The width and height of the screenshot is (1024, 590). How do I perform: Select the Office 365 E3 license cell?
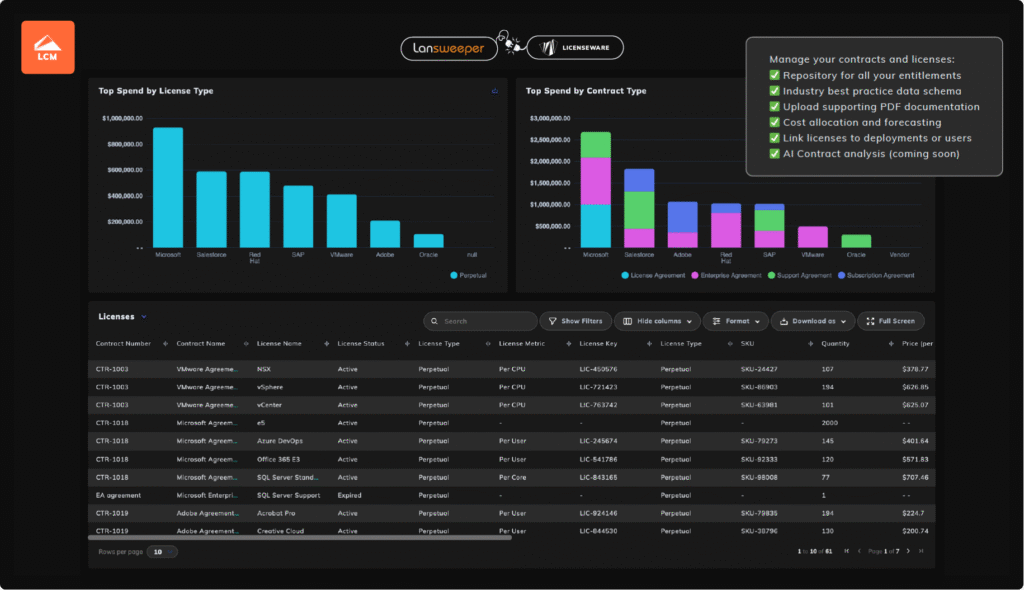[x=278, y=459]
